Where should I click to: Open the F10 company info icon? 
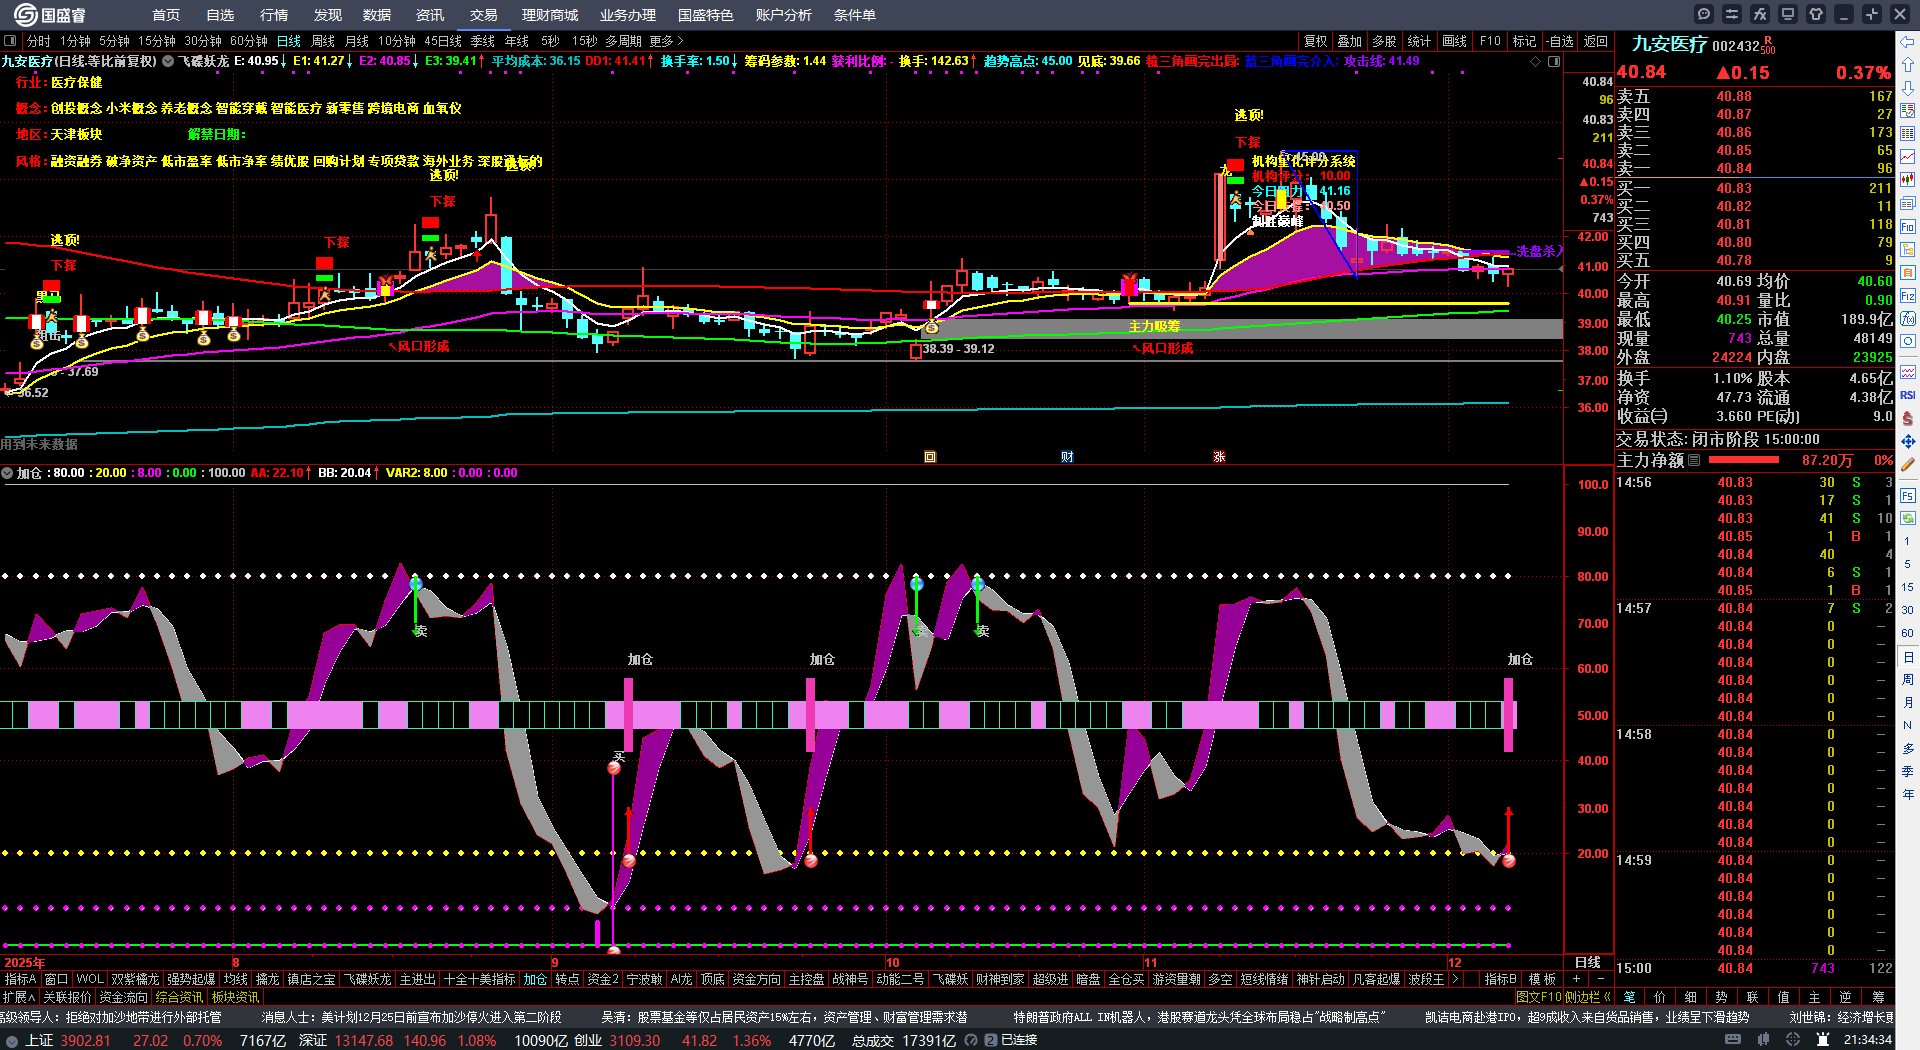pyautogui.click(x=1908, y=226)
